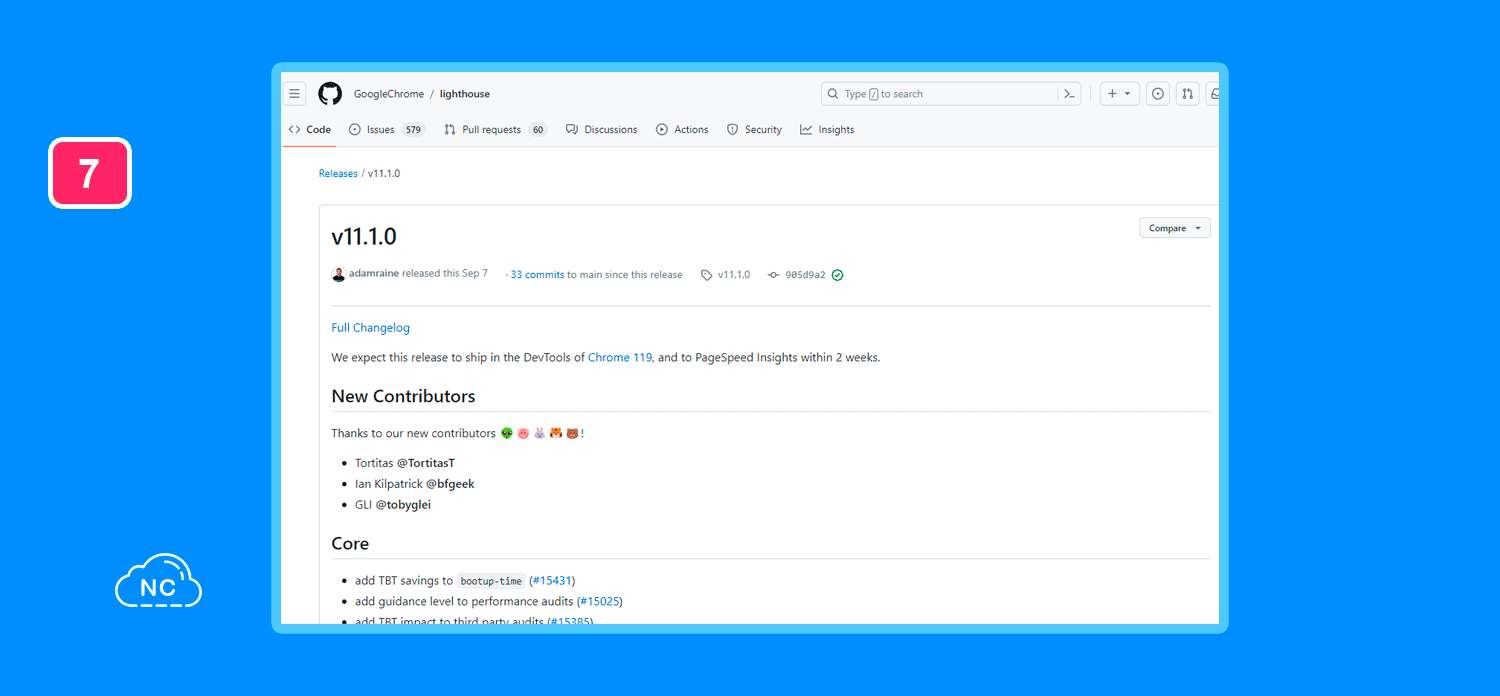This screenshot has width=1500, height=696.
Task: Switch to the Pull requests tab
Action: tap(496, 130)
